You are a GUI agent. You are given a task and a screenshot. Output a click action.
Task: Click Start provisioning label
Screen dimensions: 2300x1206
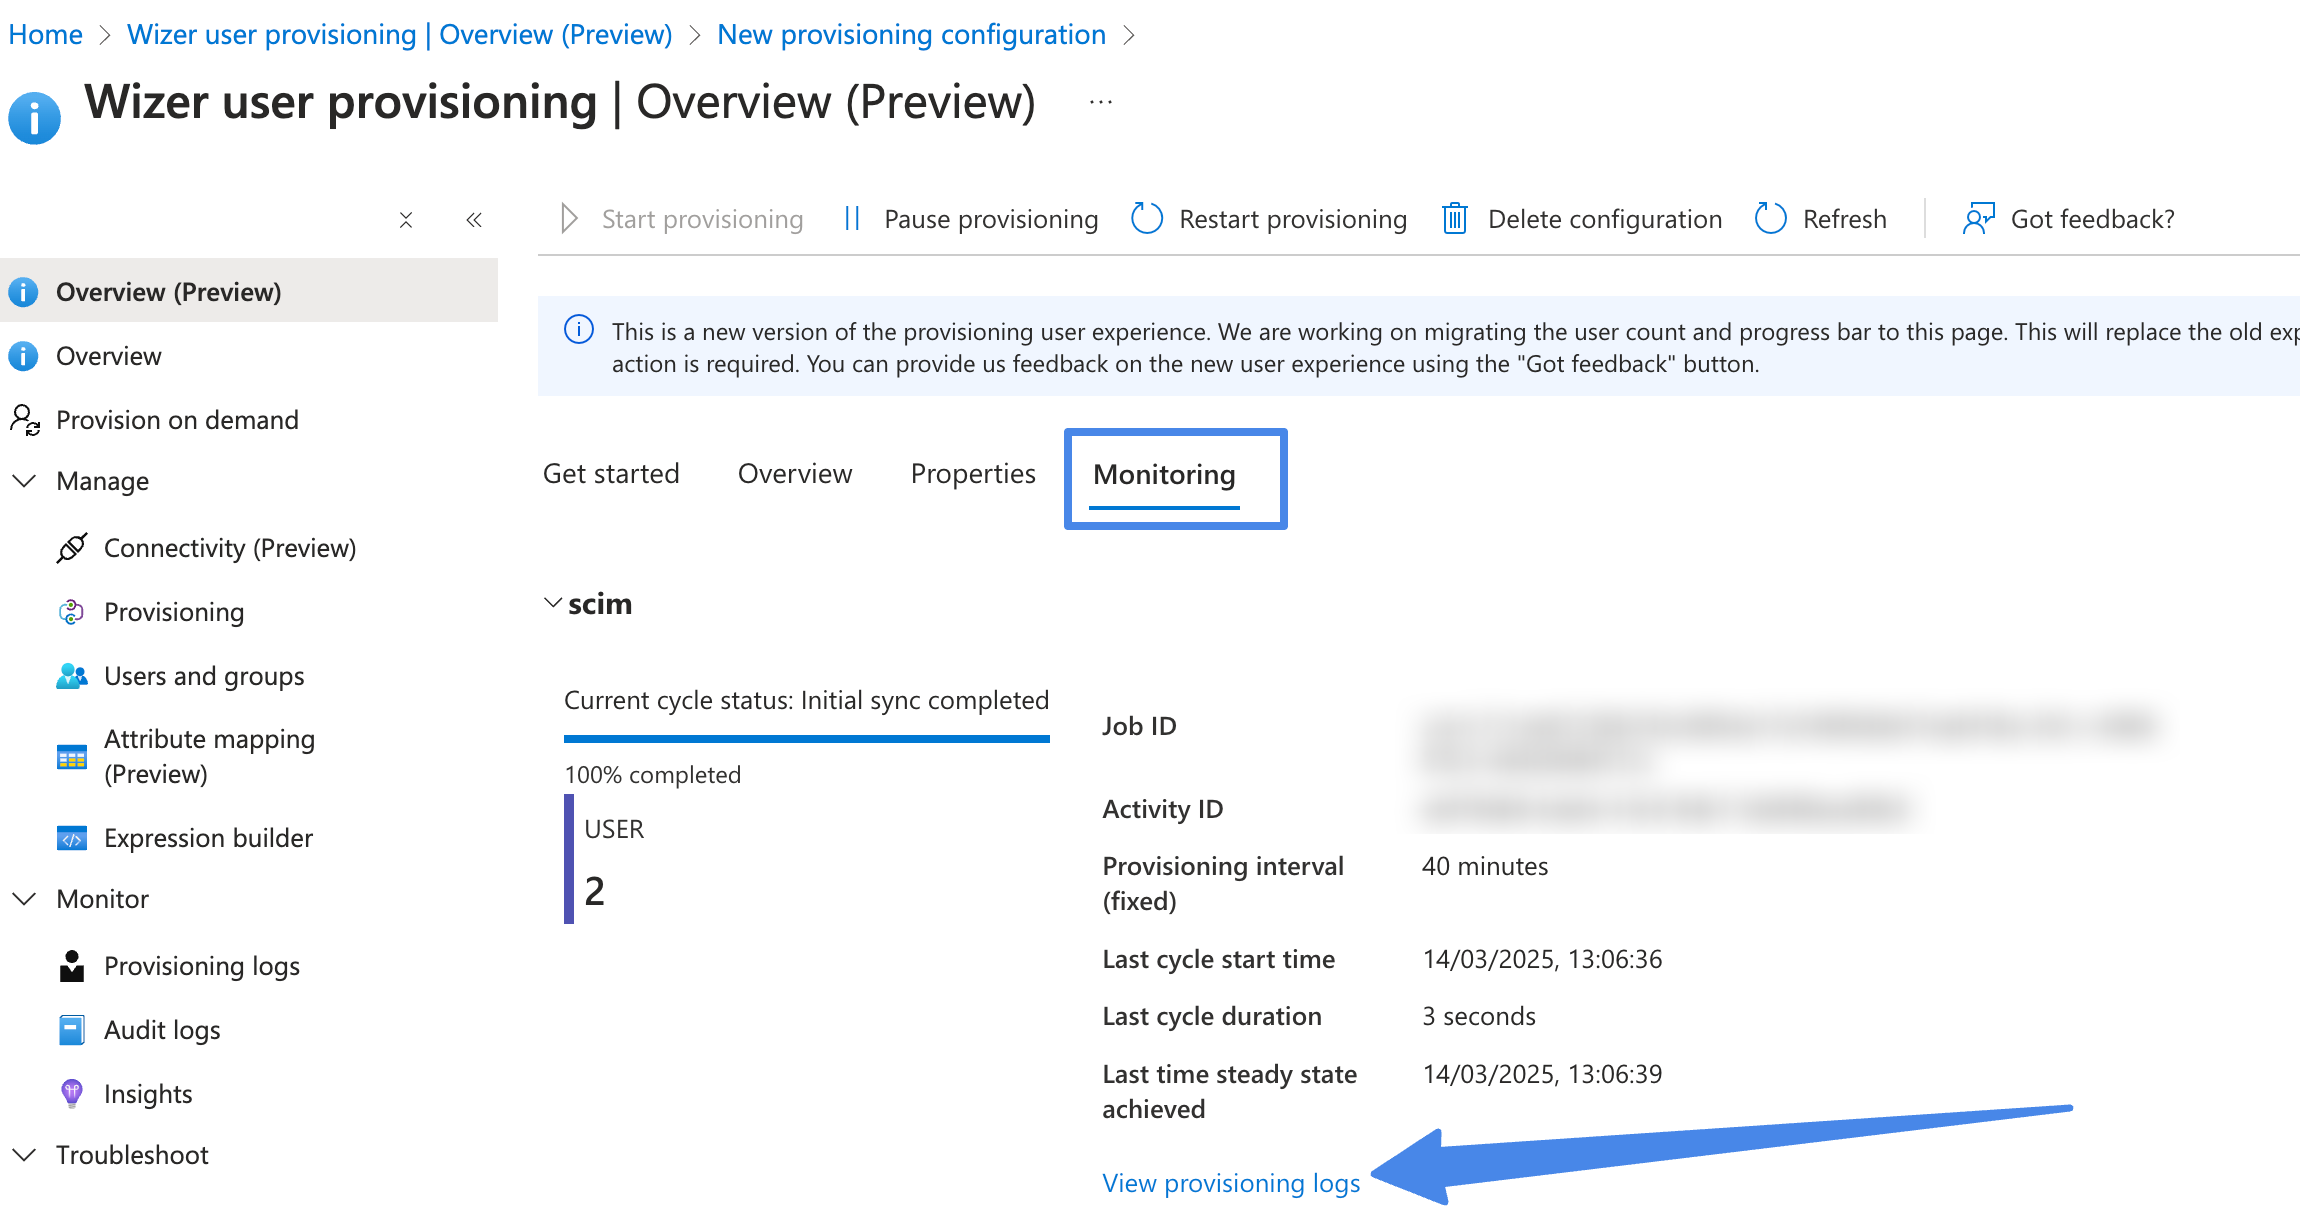(702, 219)
